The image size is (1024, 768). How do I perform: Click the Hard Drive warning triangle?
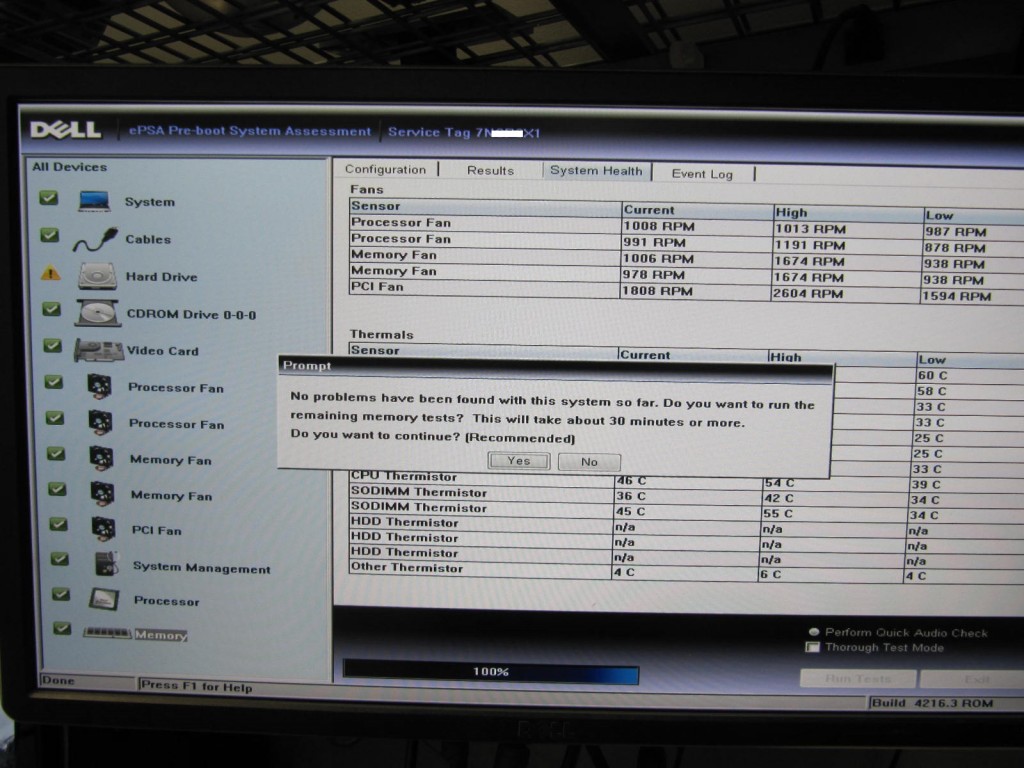point(50,274)
